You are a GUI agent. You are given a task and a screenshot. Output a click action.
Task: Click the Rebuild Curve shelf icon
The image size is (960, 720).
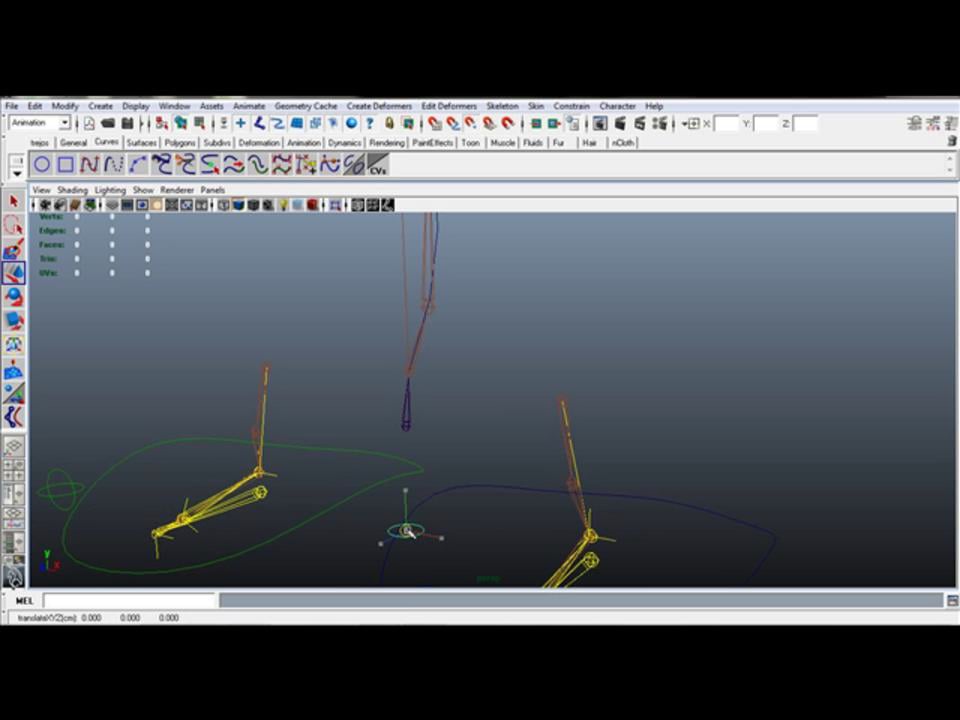click(282, 165)
